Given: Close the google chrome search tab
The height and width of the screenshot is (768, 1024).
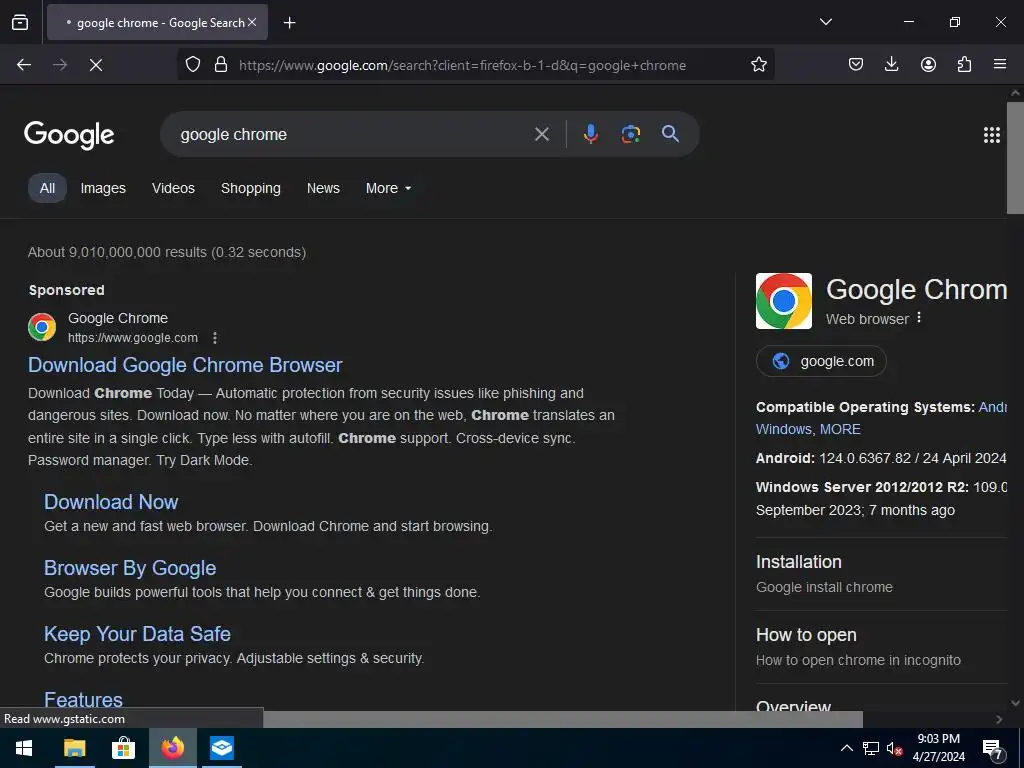Looking at the screenshot, I should tap(252, 22).
